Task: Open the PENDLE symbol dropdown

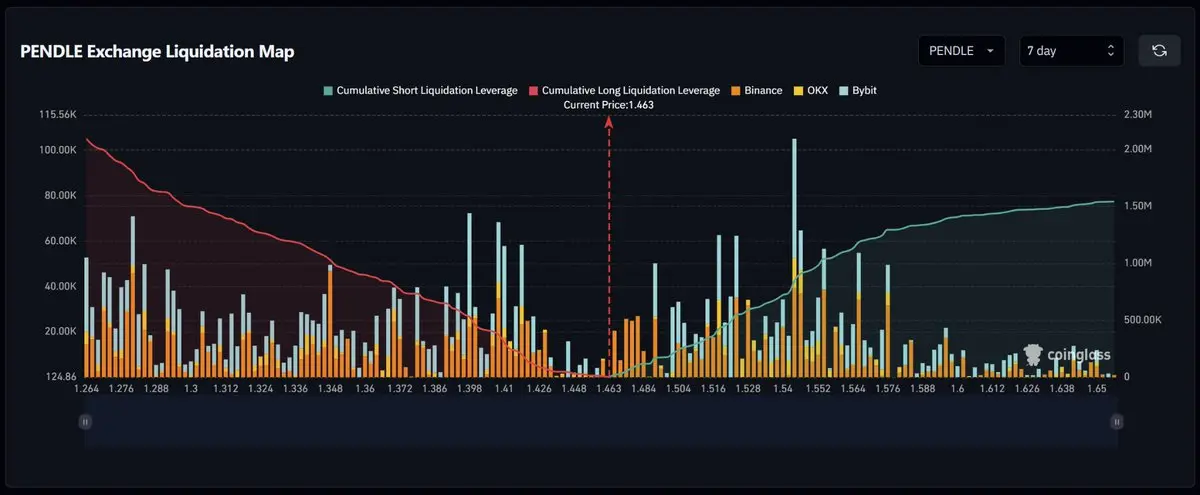Action: 962,51
